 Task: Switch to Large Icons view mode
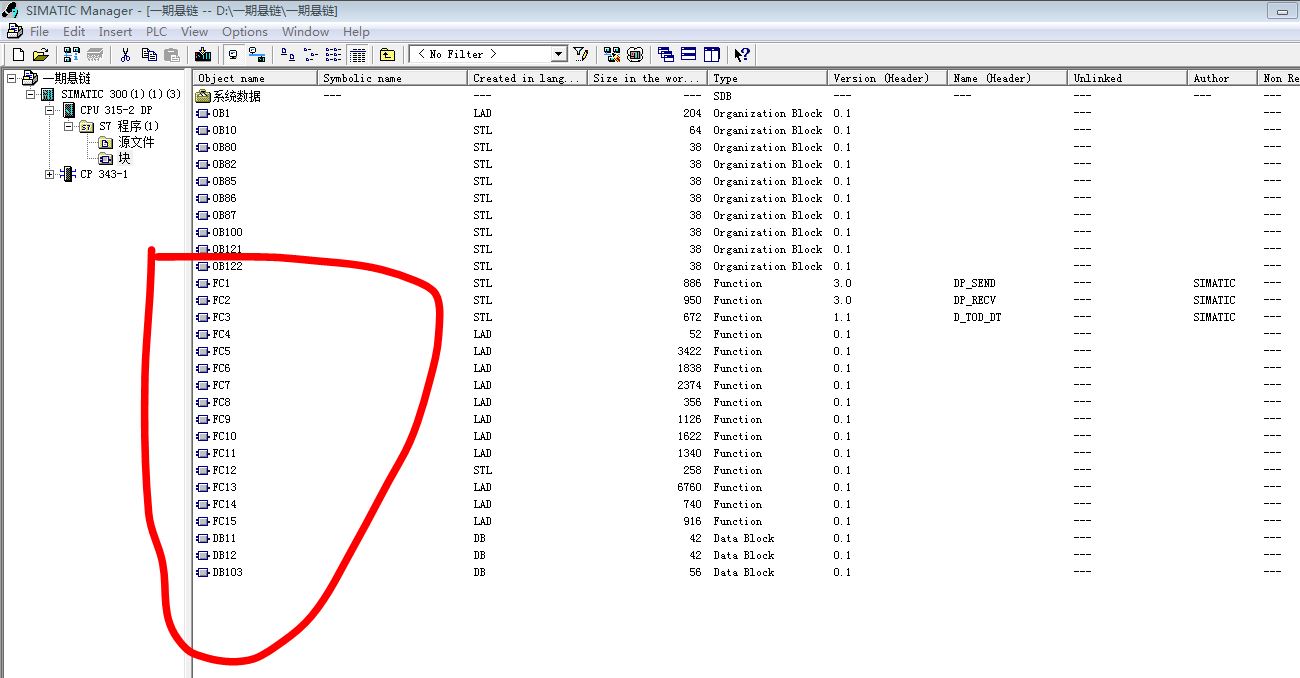288,55
